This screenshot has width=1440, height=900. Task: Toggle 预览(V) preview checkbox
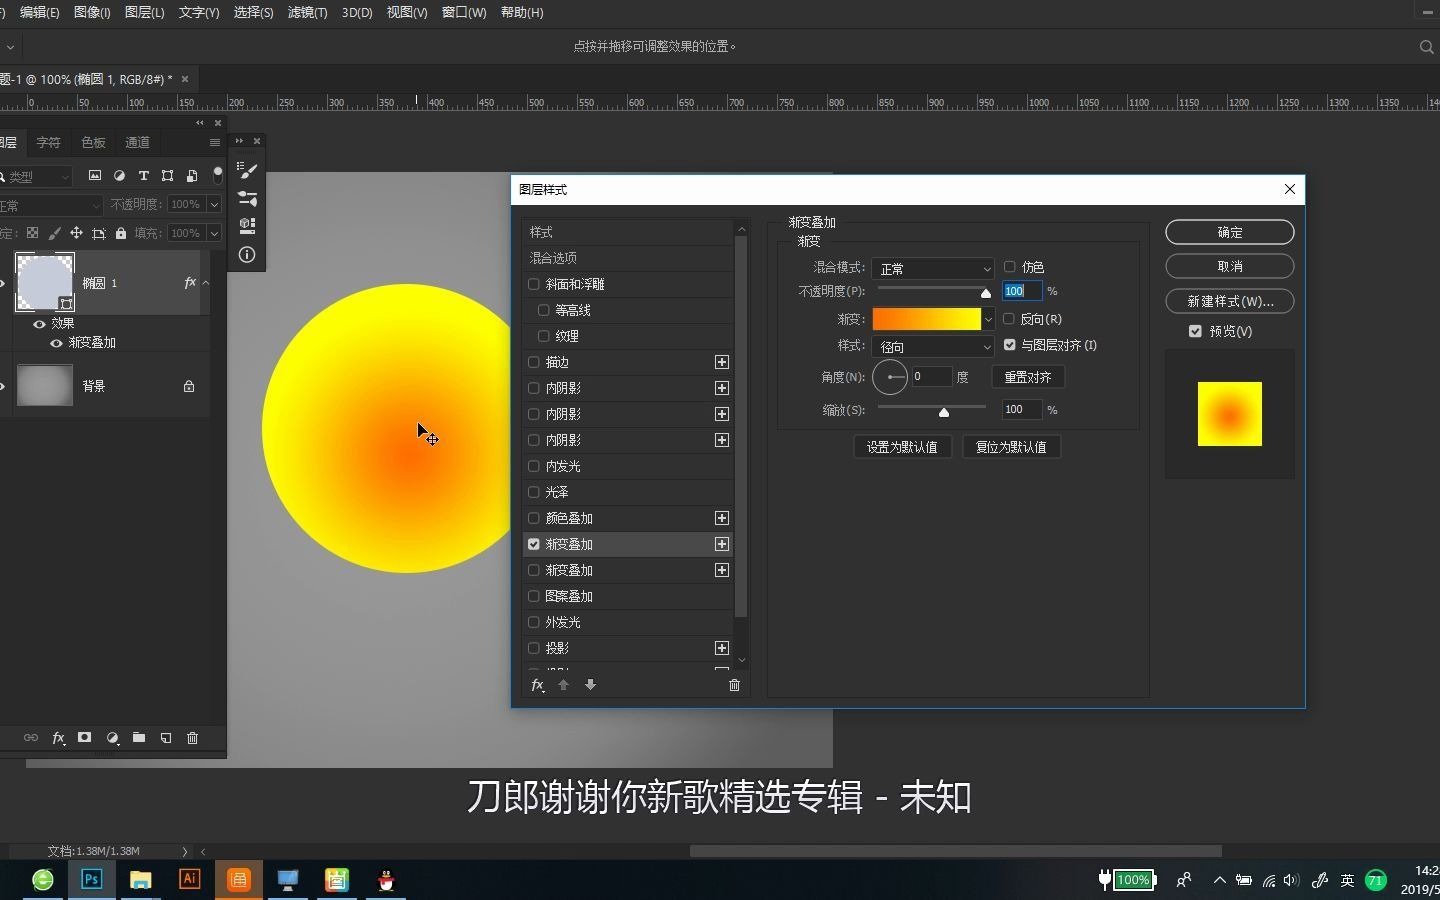tap(1195, 331)
